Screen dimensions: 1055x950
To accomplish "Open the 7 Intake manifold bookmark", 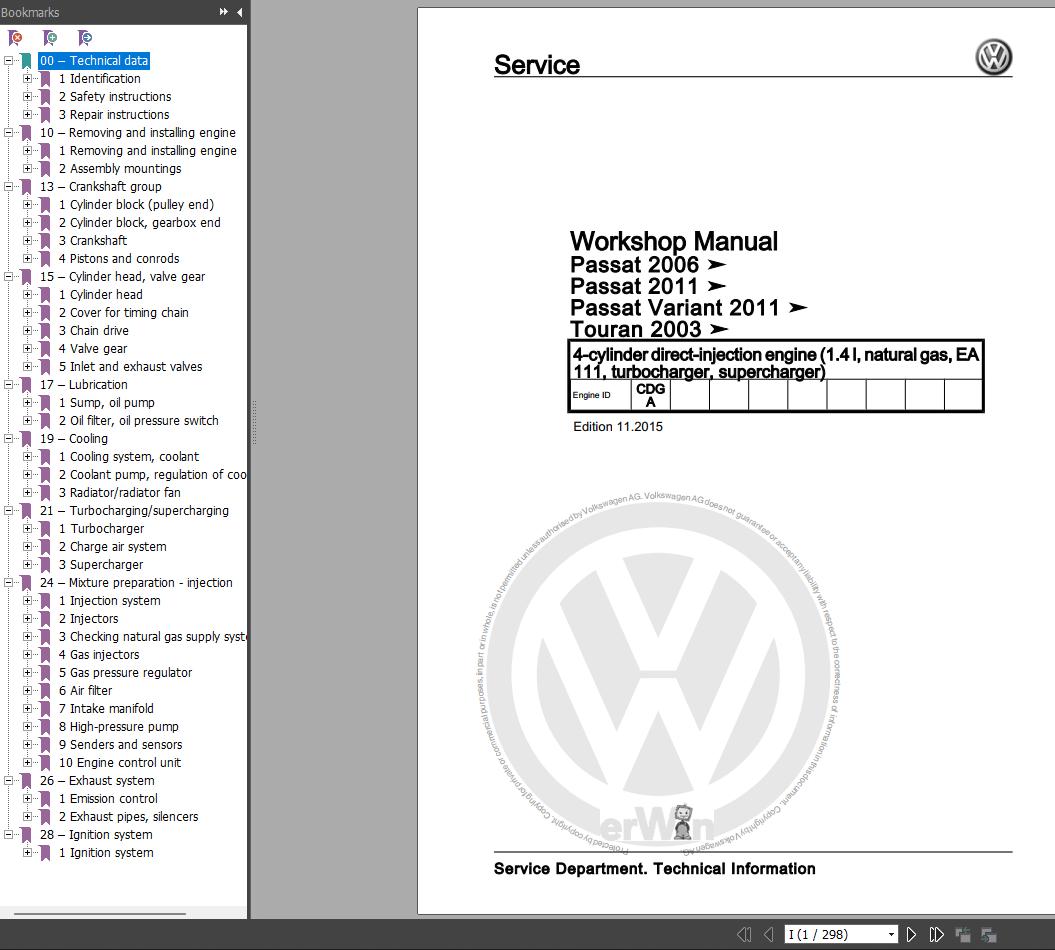I will pyautogui.click(x=108, y=708).
